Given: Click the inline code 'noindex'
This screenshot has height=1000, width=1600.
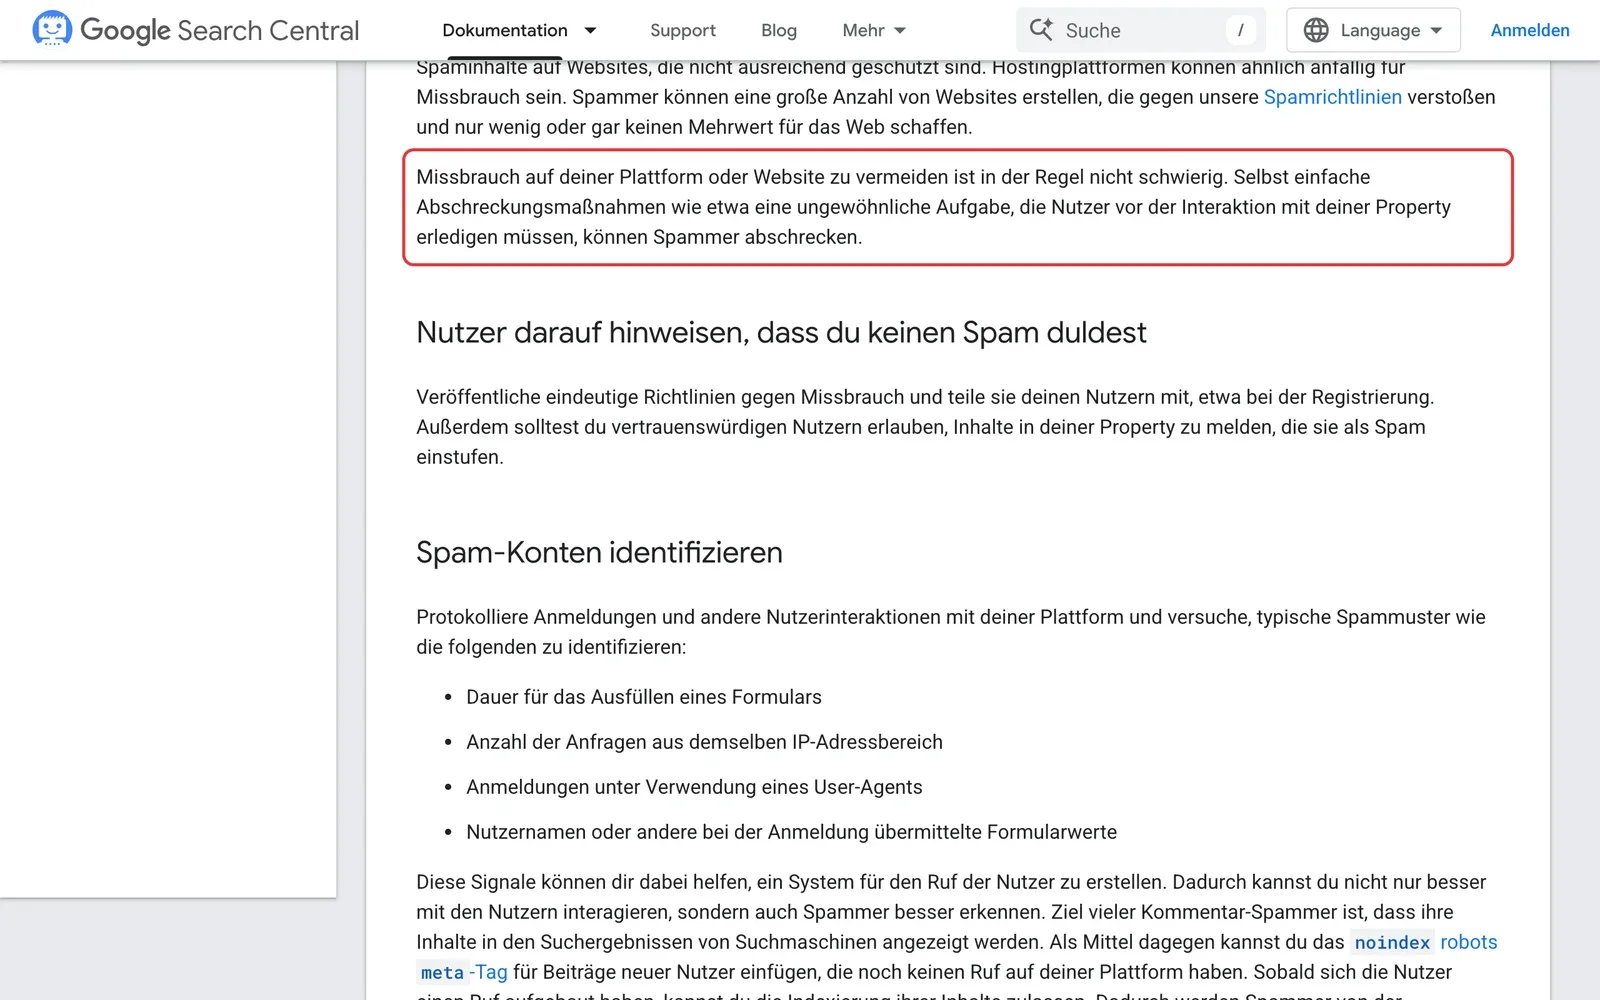Looking at the screenshot, I should pyautogui.click(x=1392, y=942).
